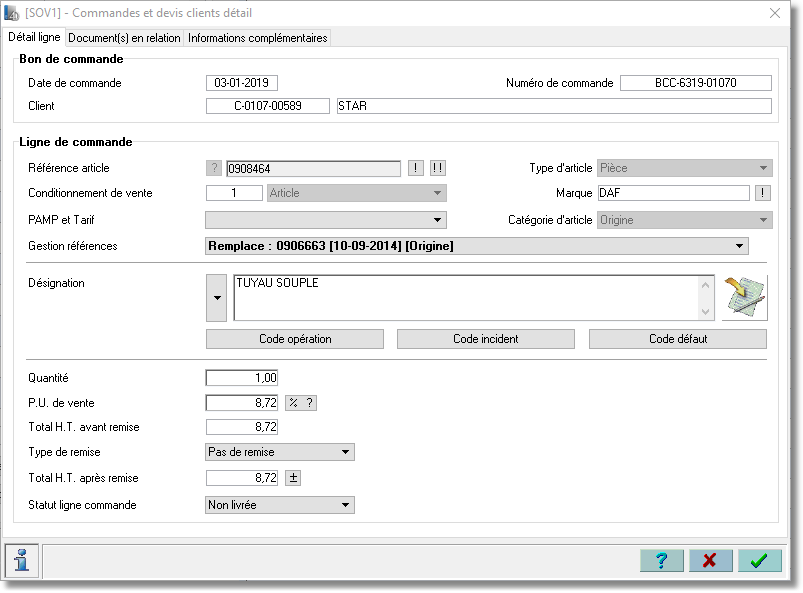
Task: Expand the Gestion références dropdown
Action: [477, 246]
